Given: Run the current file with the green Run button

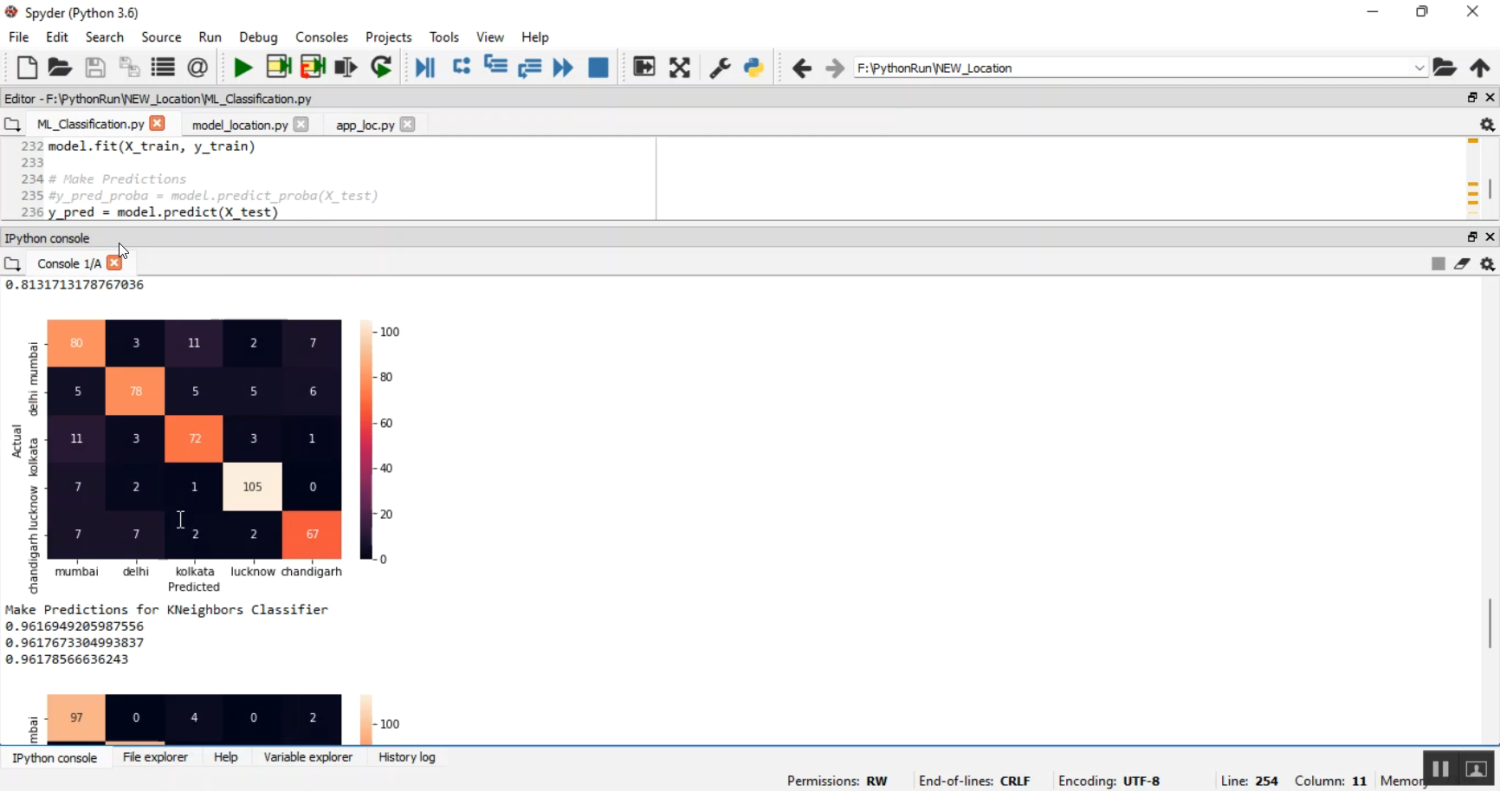Looking at the screenshot, I should [242, 67].
